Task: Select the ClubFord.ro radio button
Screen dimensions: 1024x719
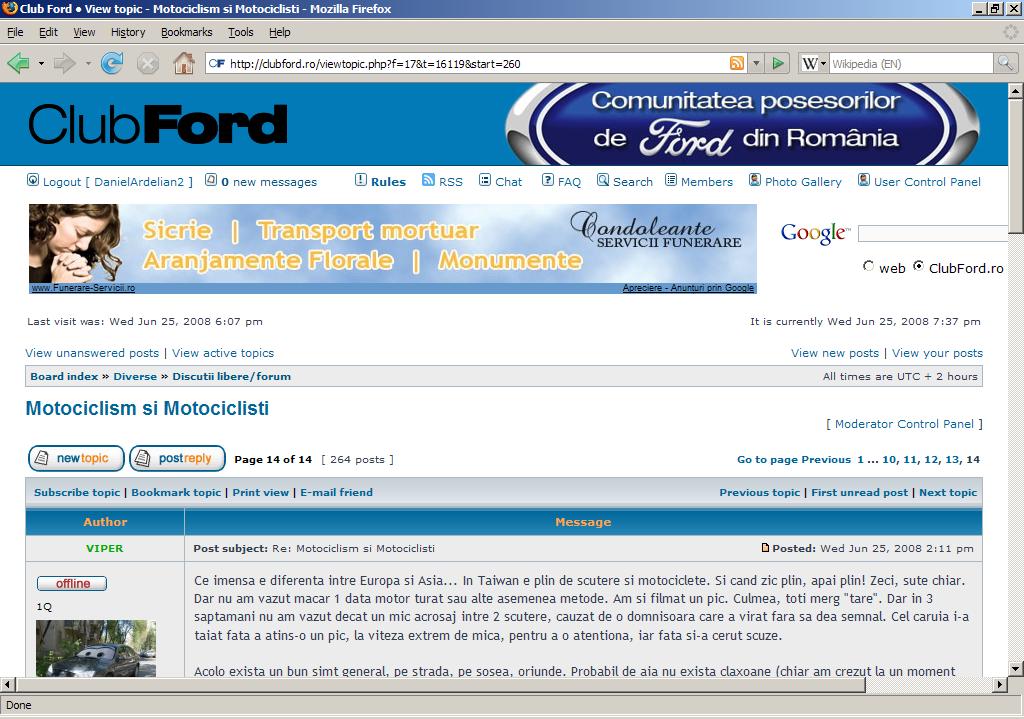Action: tap(918, 267)
